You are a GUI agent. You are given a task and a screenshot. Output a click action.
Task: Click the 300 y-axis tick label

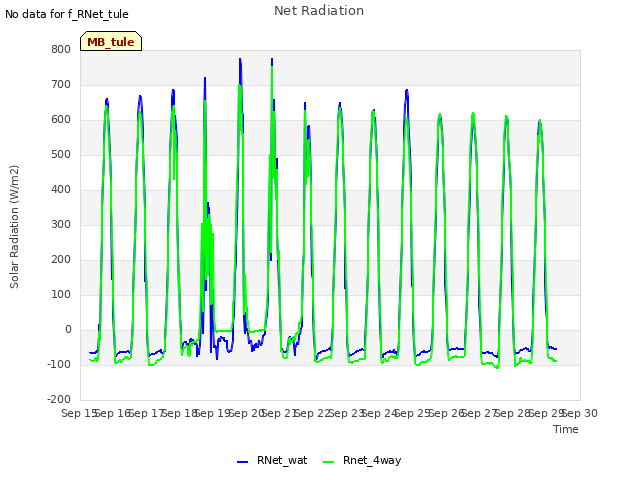coord(61,224)
